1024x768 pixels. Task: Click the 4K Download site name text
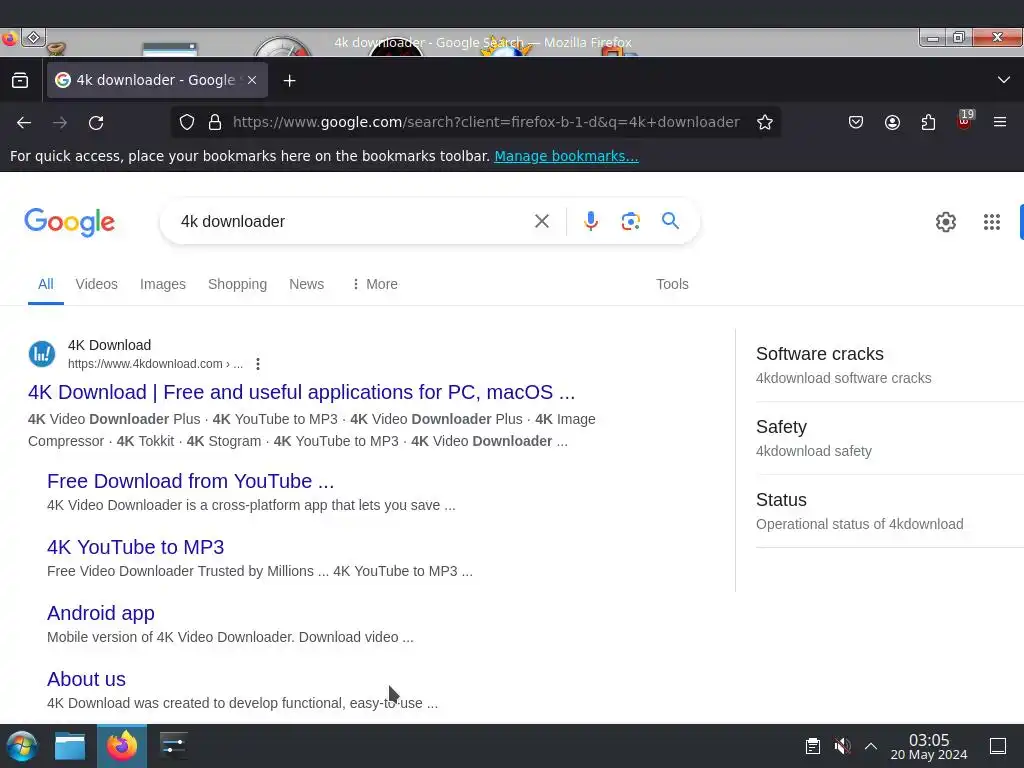tap(109, 345)
